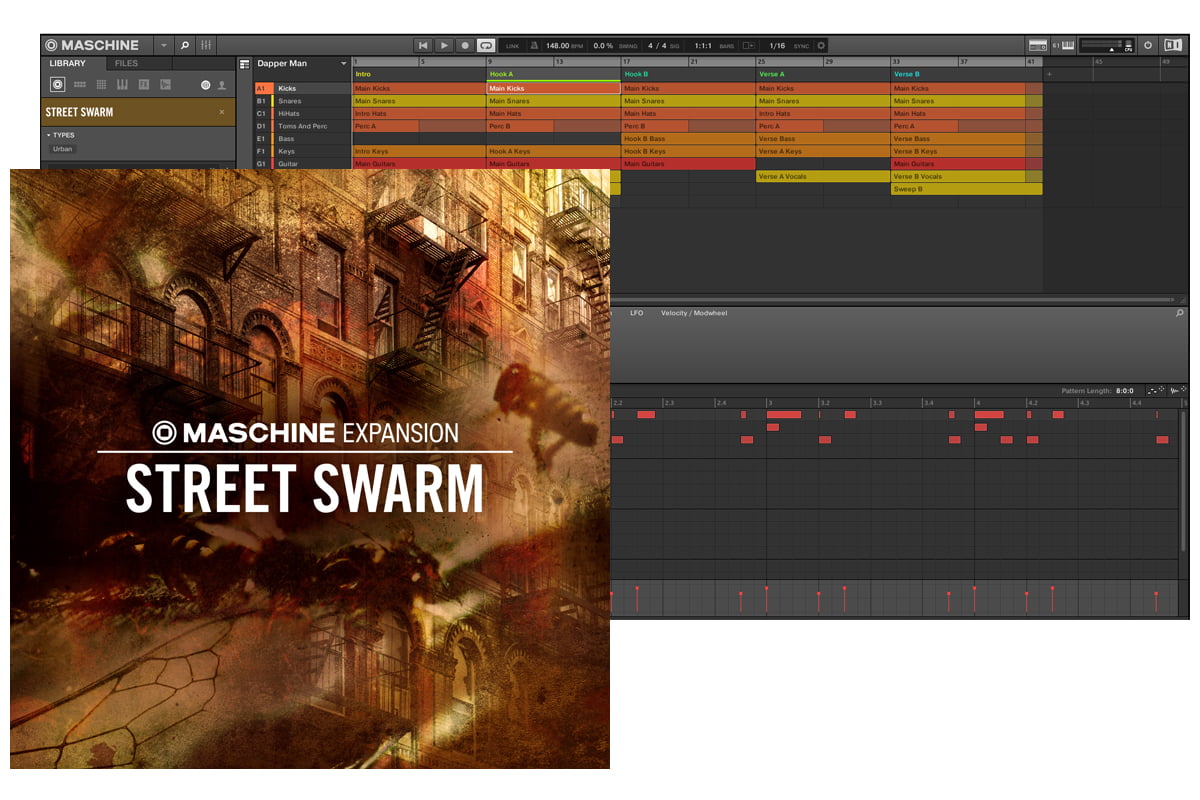Open the LFO modulation tab
The image size is (1200, 800).
pos(637,313)
